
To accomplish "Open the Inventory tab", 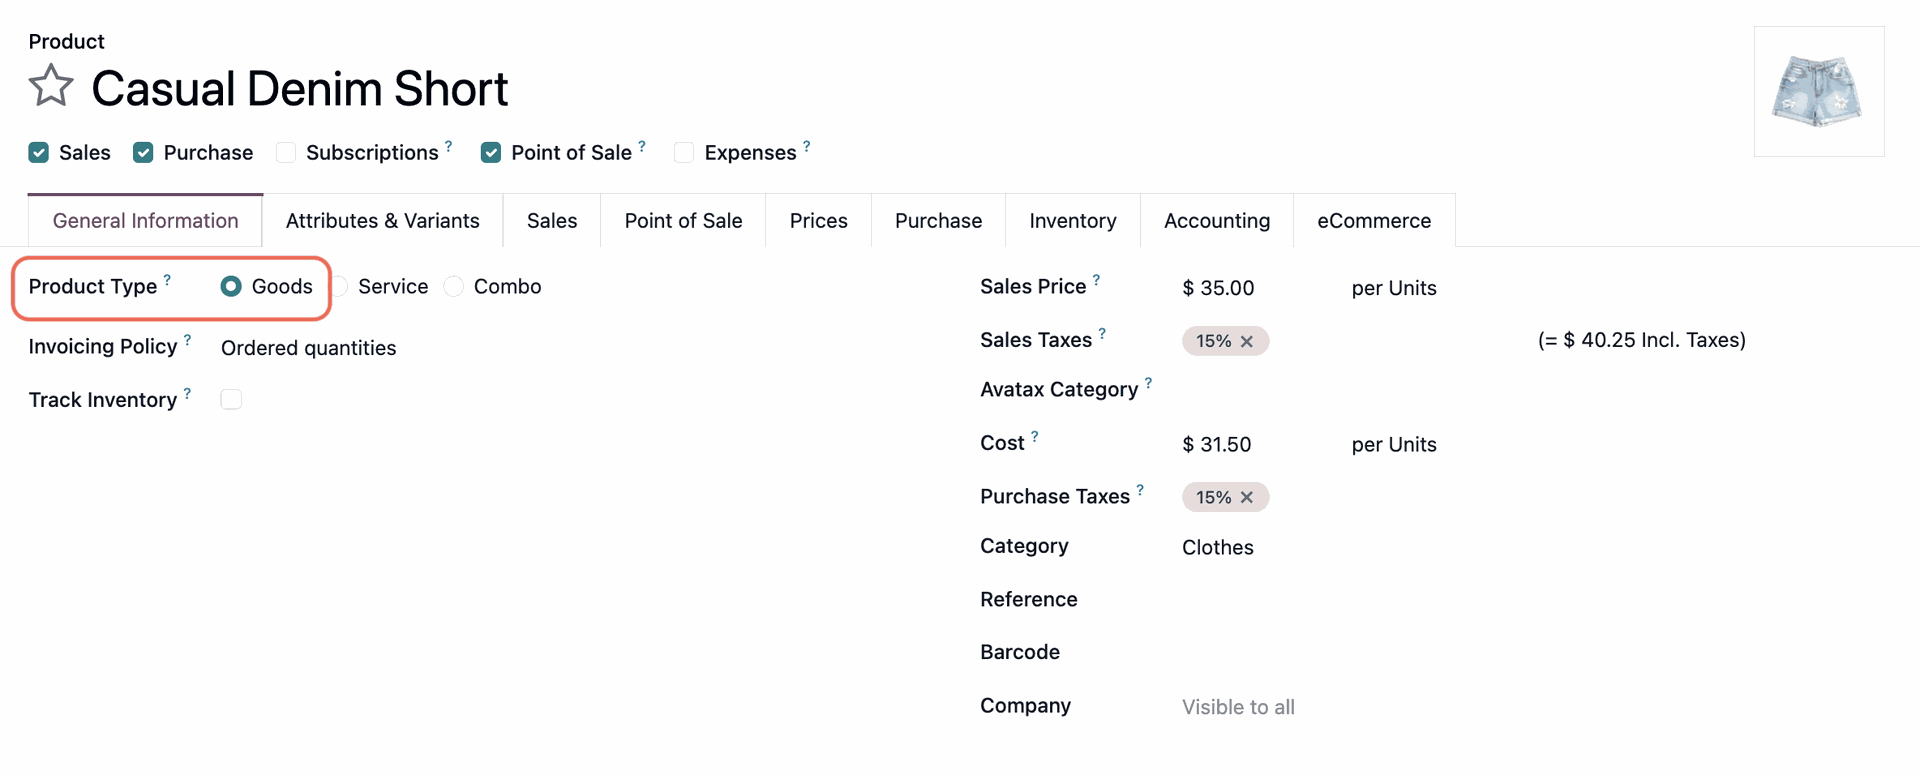I will [x=1072, y=221].
